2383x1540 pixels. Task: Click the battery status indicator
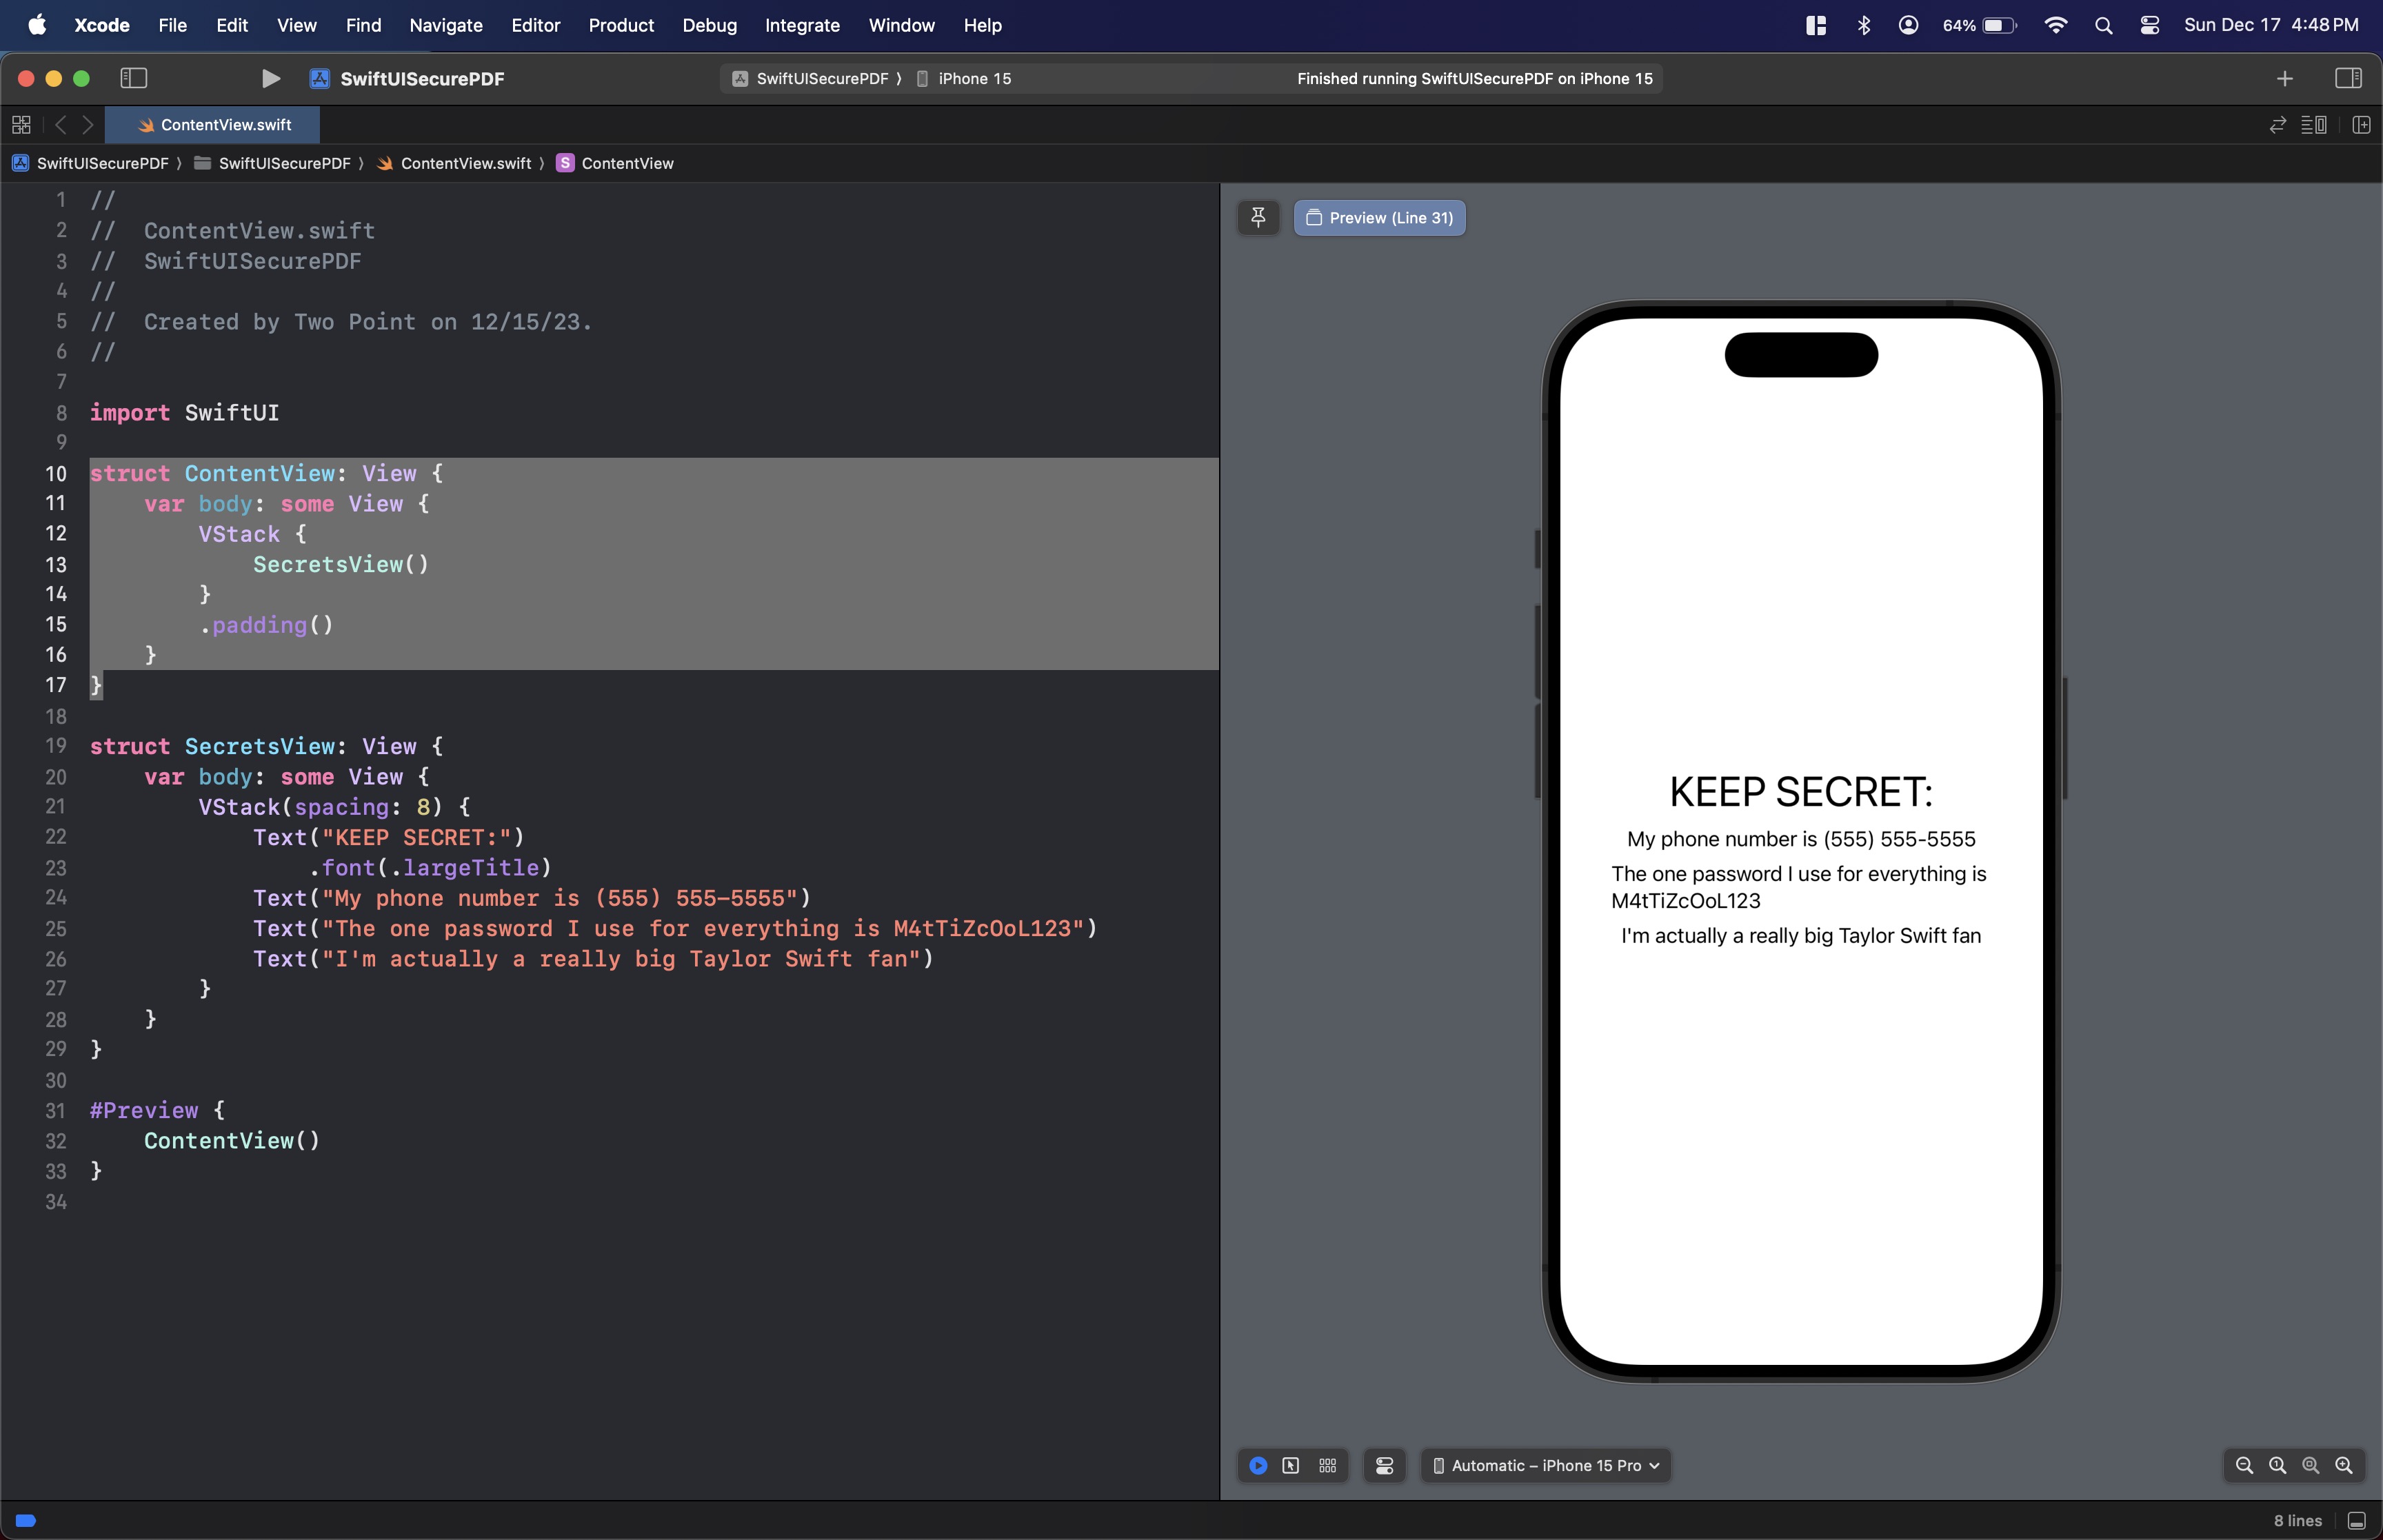click(1979, 25)
